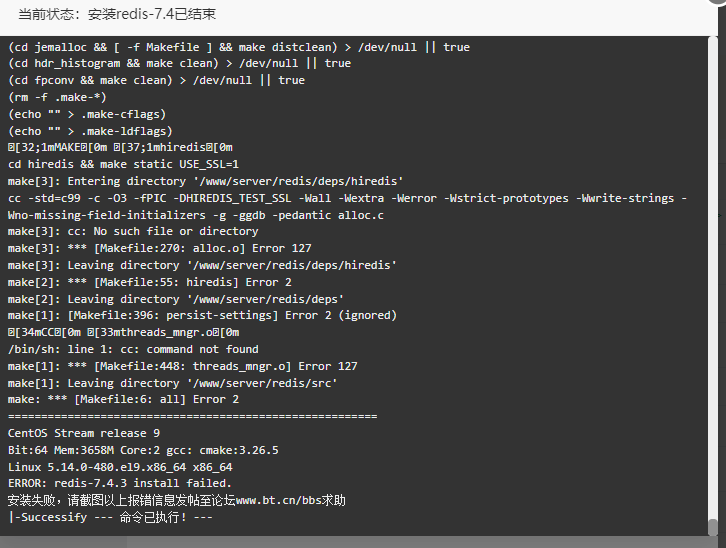Click the 'cc: command not found' line
The image size is (726, 548).
click(133, 349)
